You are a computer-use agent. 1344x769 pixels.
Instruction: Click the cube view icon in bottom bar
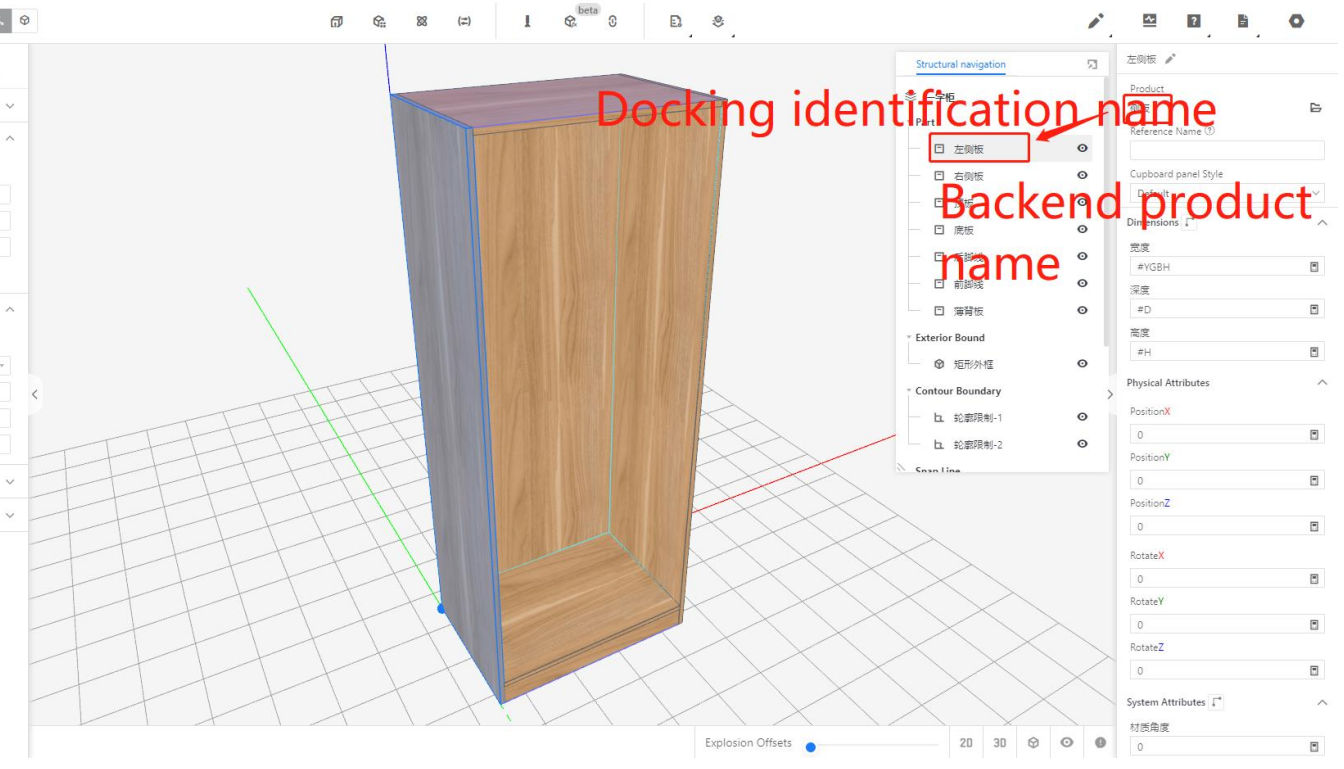coord(1034,743)
